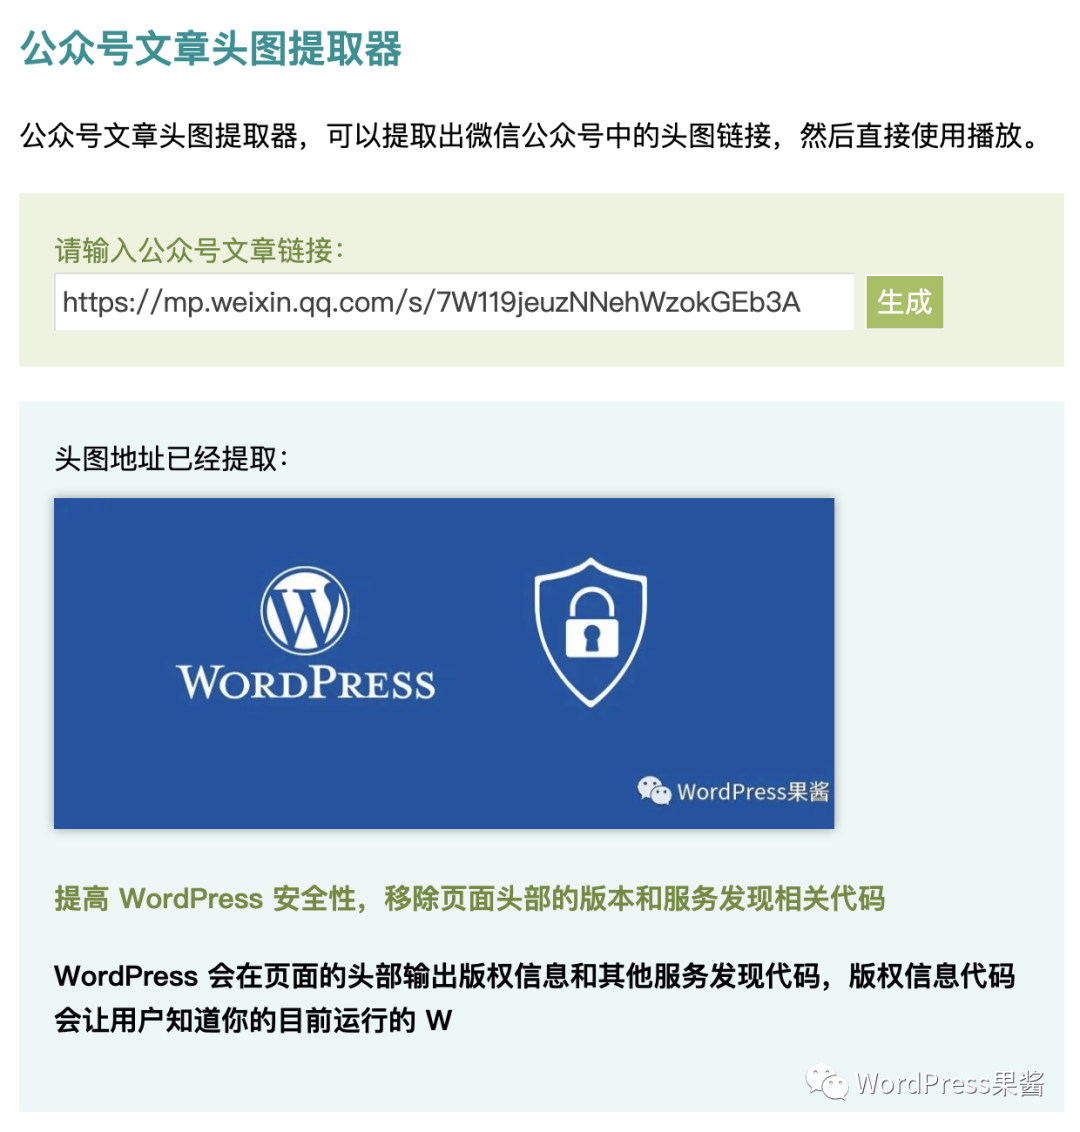1080x1132 pixels.
Task: Click the gray WeChat watermark icon at page bottom
Action: point(827,1083)
